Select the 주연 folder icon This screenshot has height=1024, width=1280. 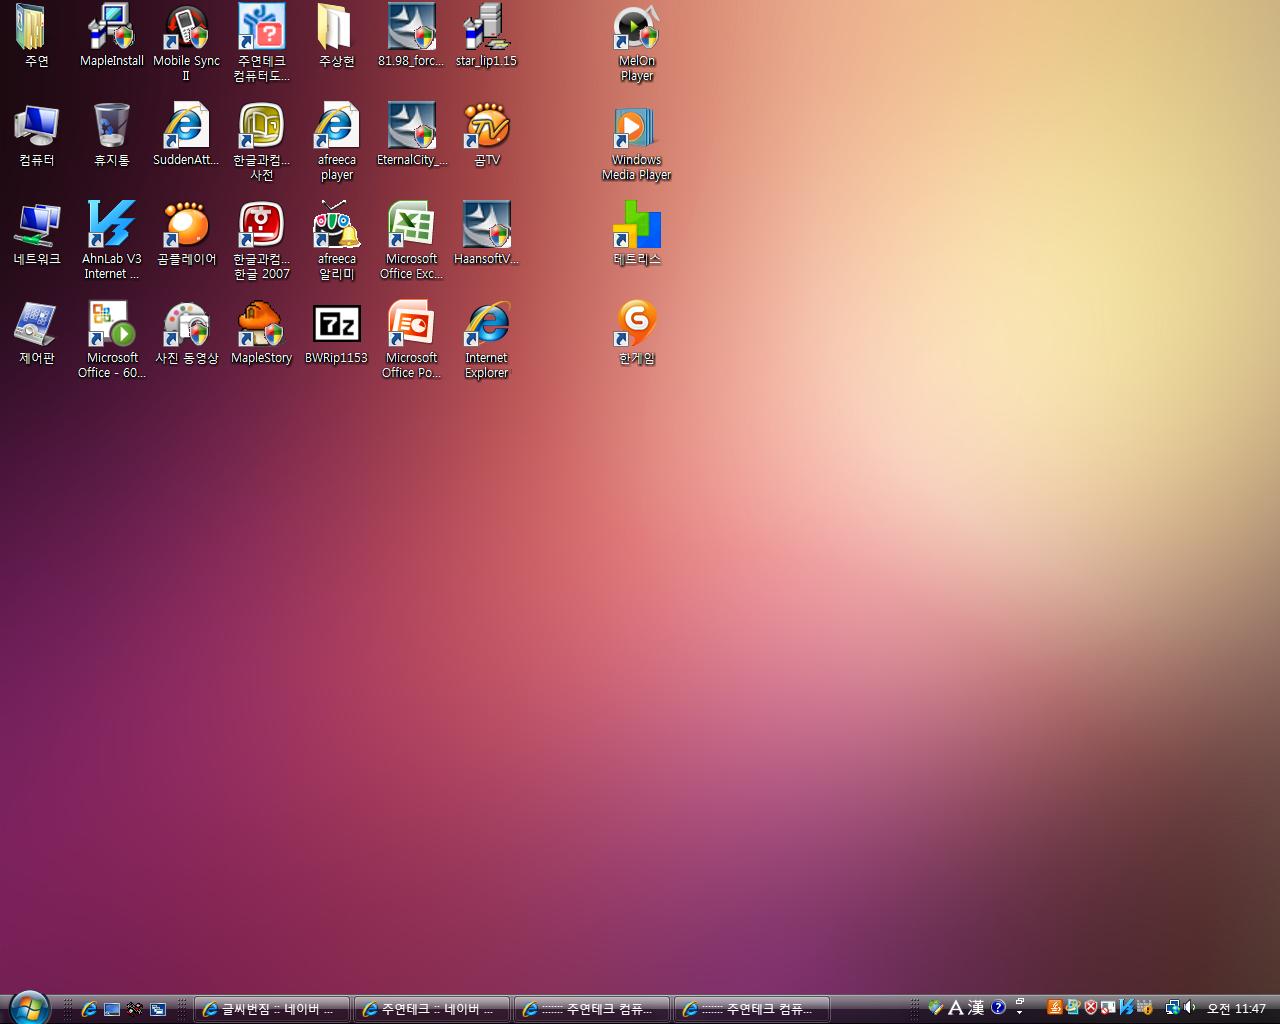(36, 36)
